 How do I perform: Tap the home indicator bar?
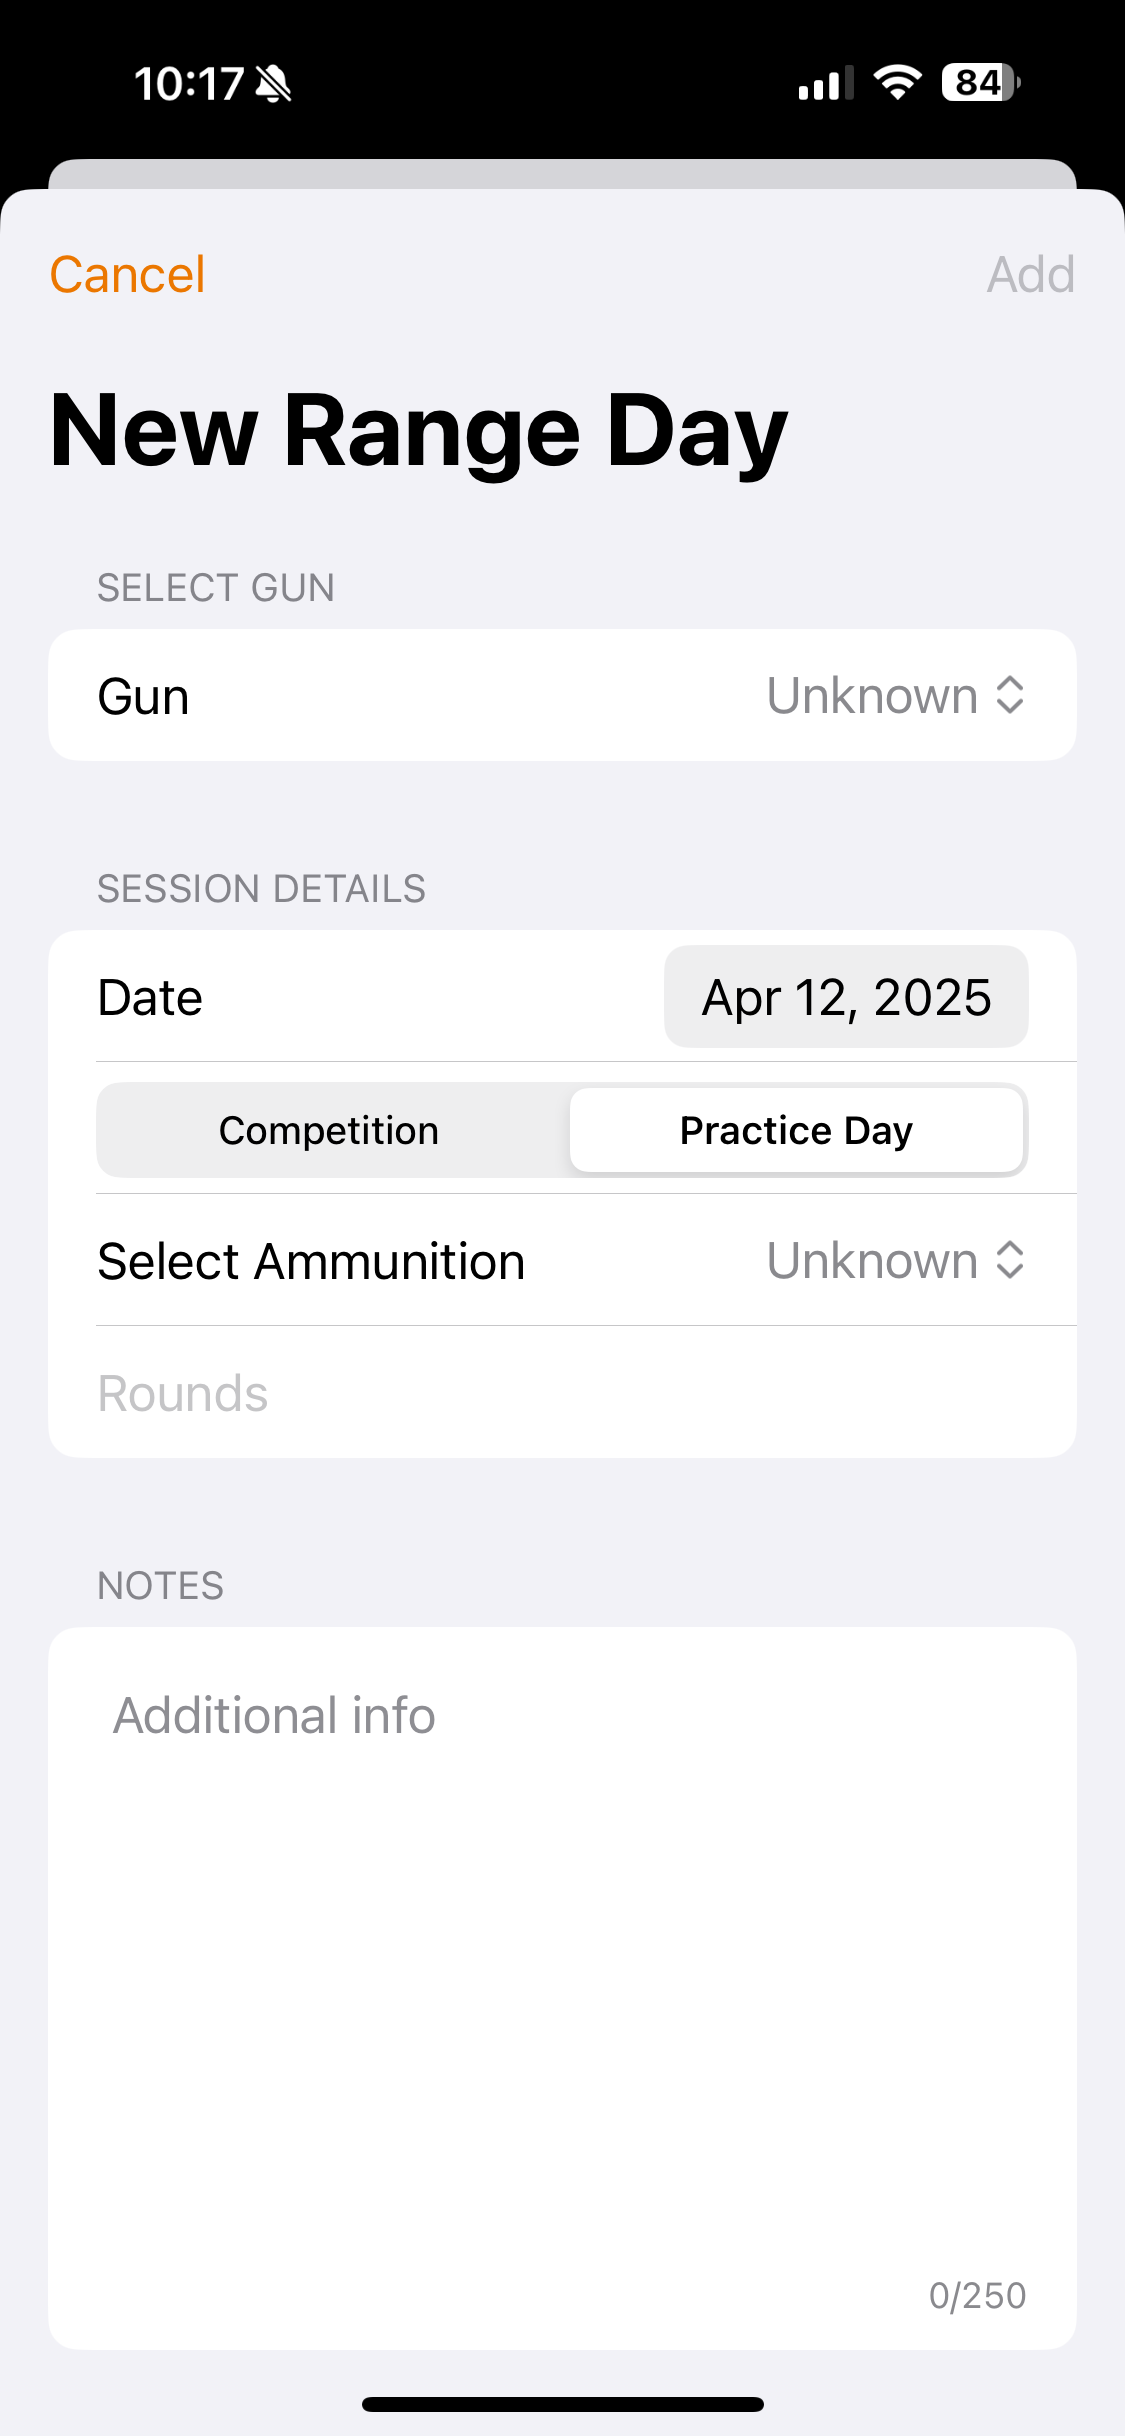click(x=562, y=2404)
